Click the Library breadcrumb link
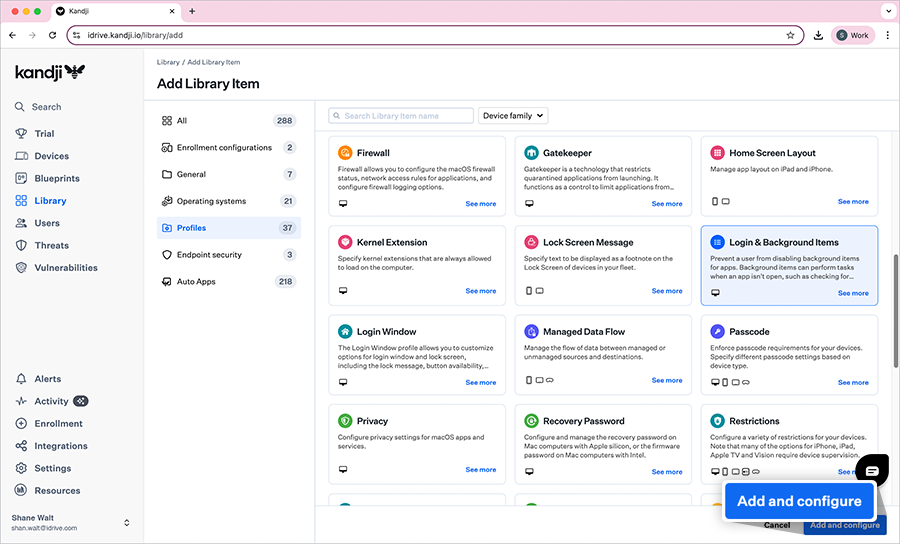Image resolution: width=900 pixels, height=544 pixels. pos(168,62)
